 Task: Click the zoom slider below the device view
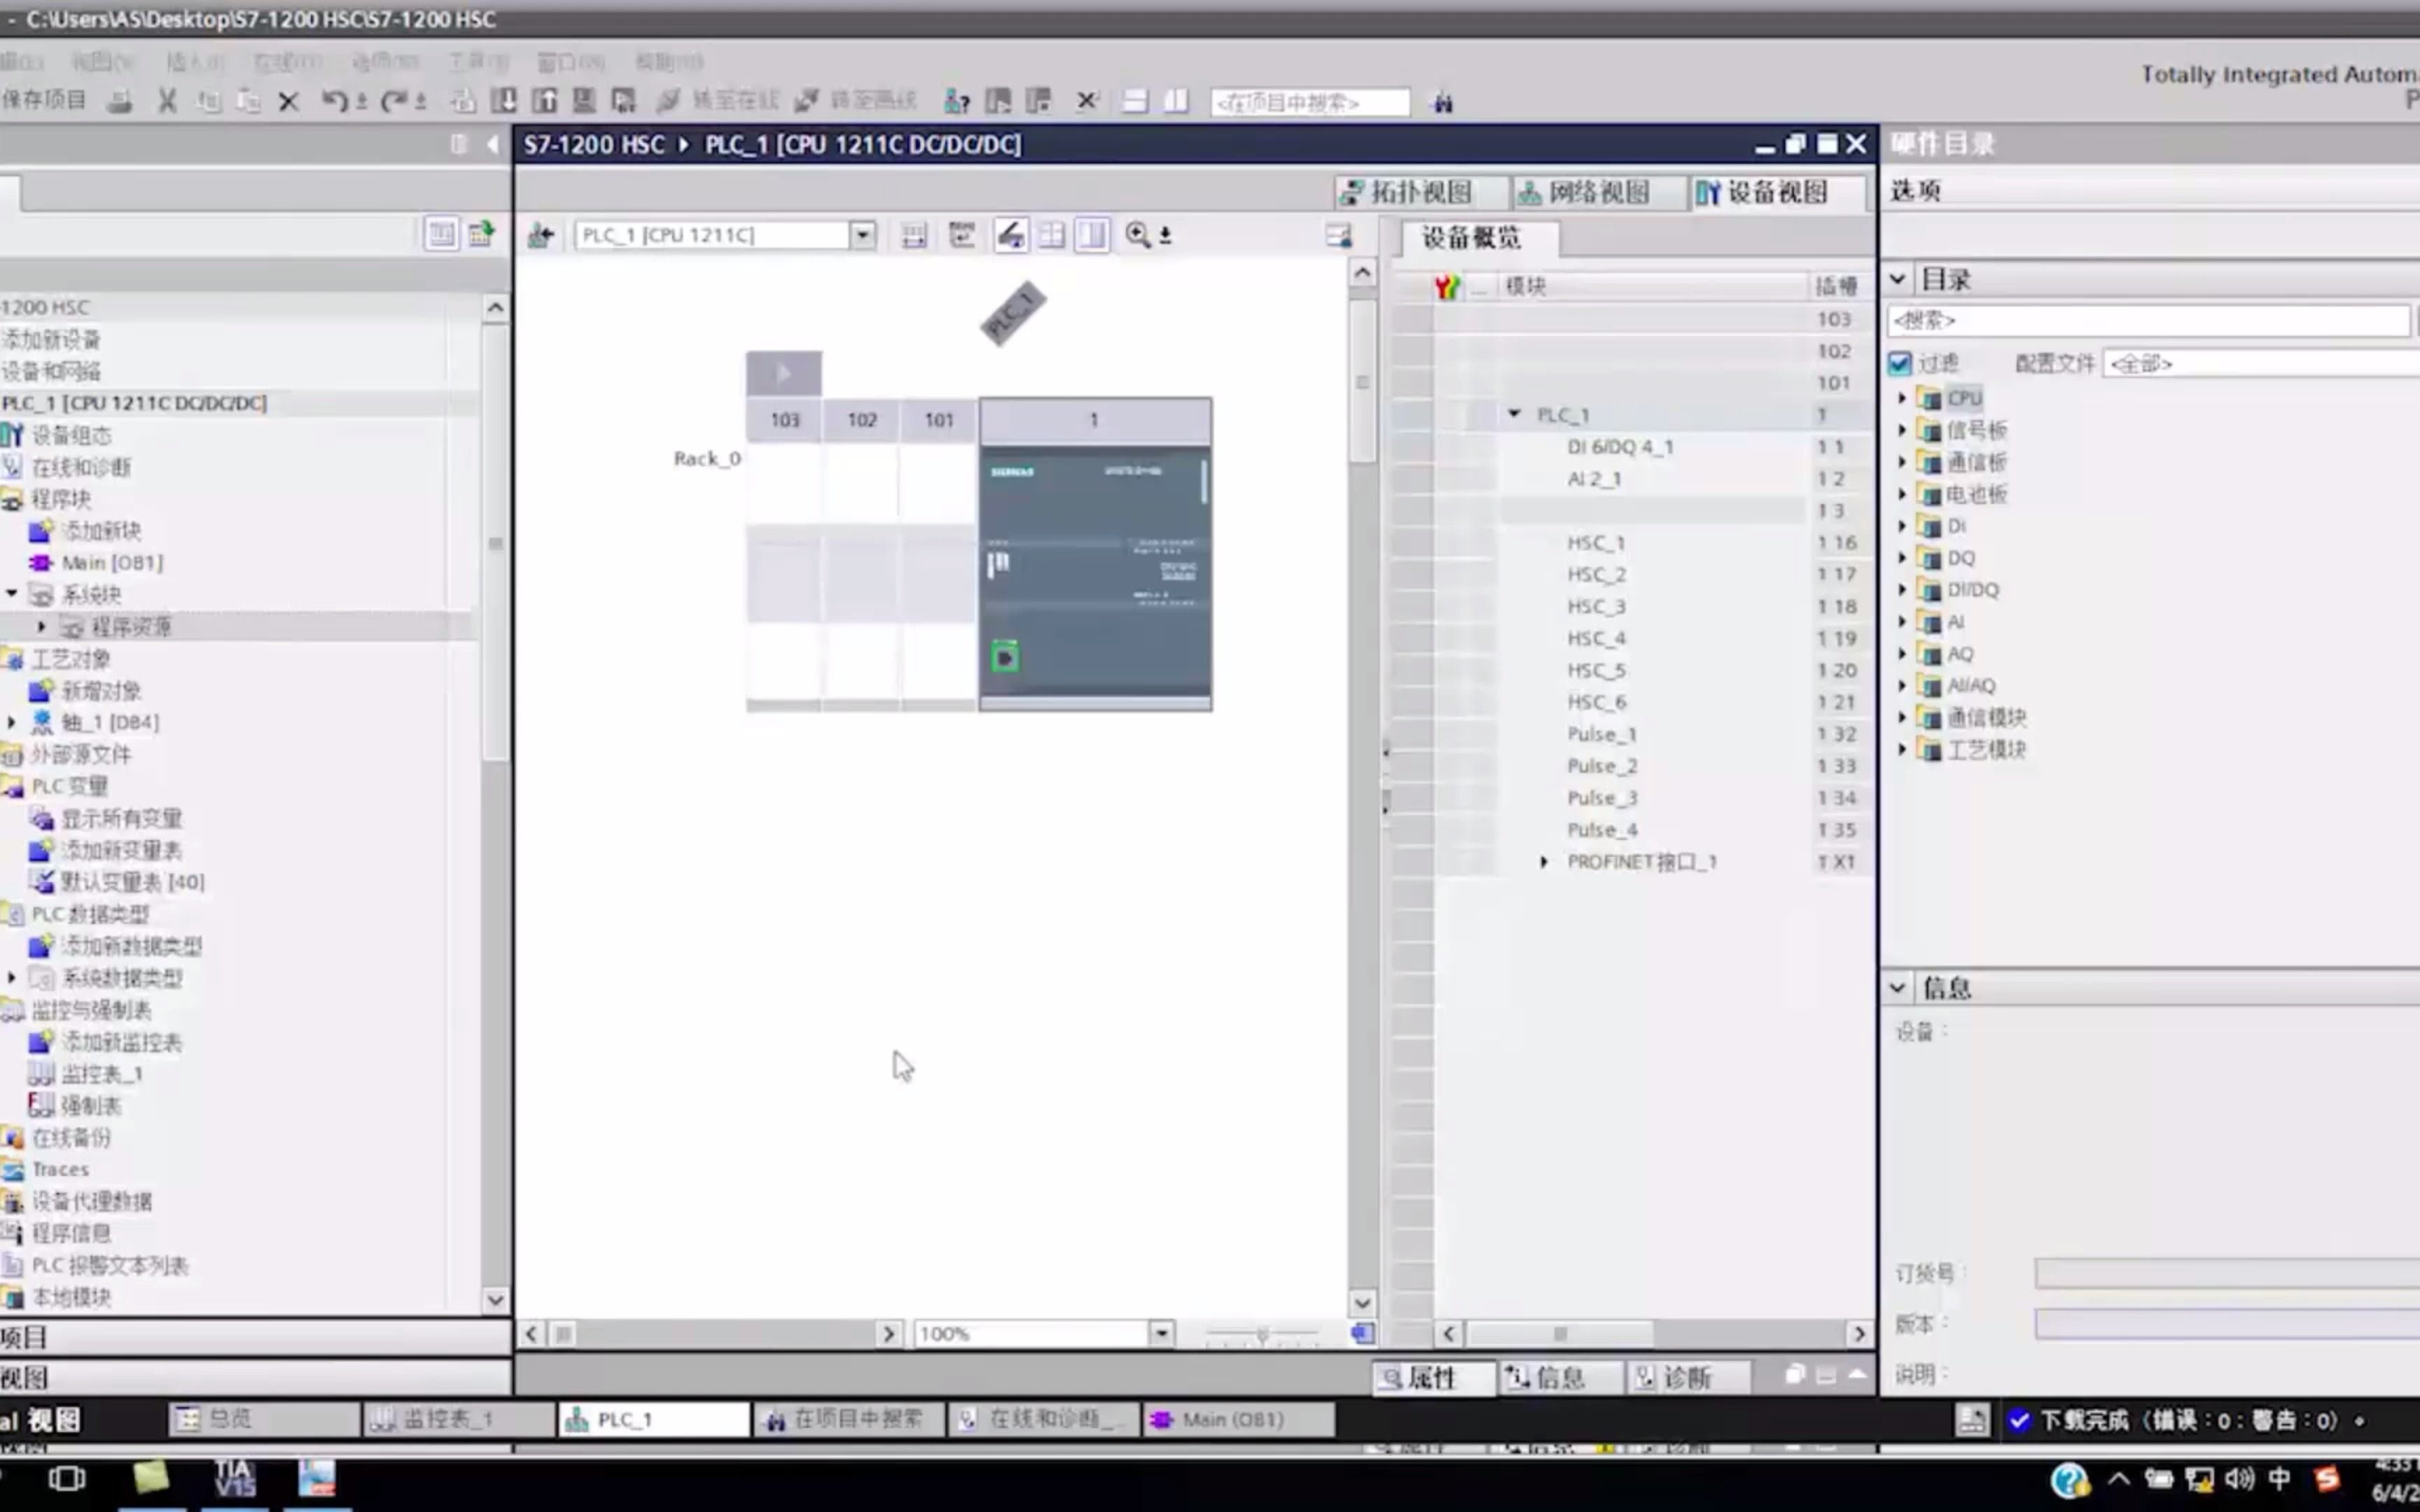tap(1262, 1333)
